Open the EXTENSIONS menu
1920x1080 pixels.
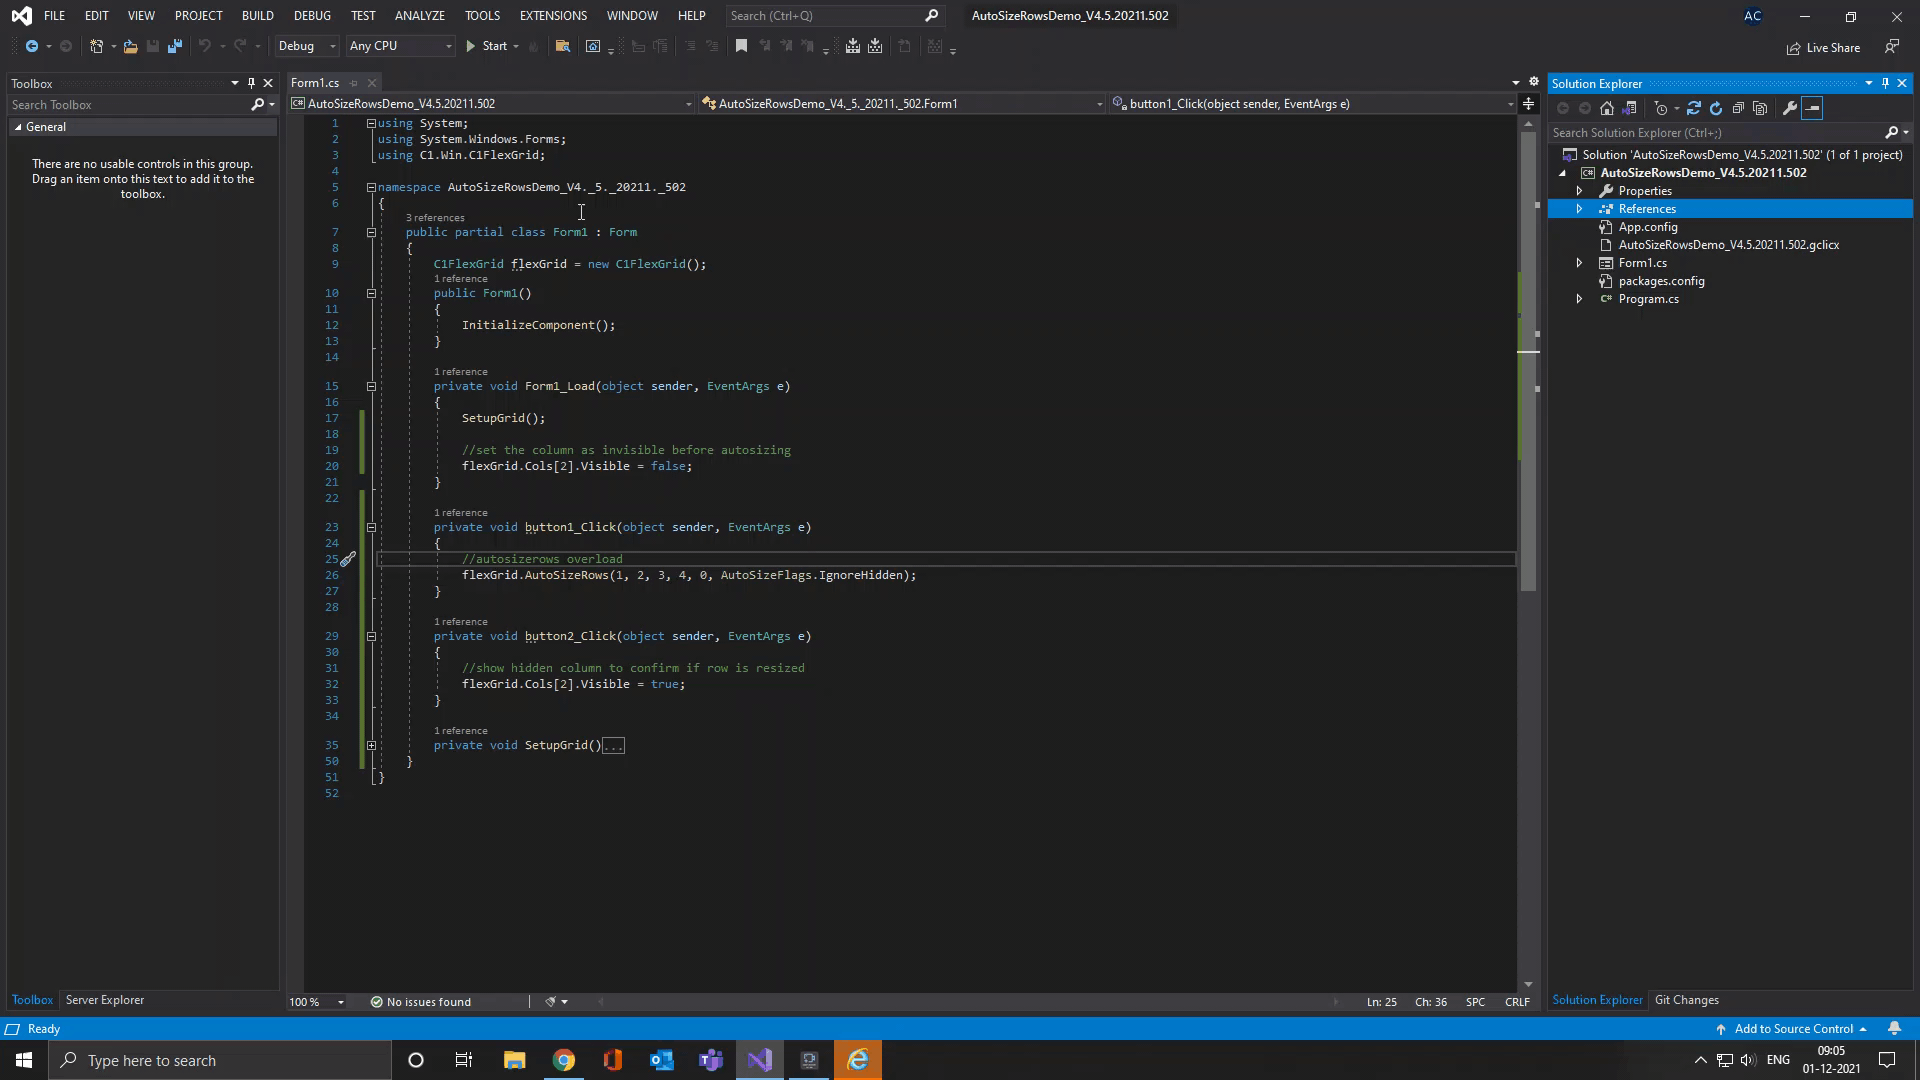[553, 16]
